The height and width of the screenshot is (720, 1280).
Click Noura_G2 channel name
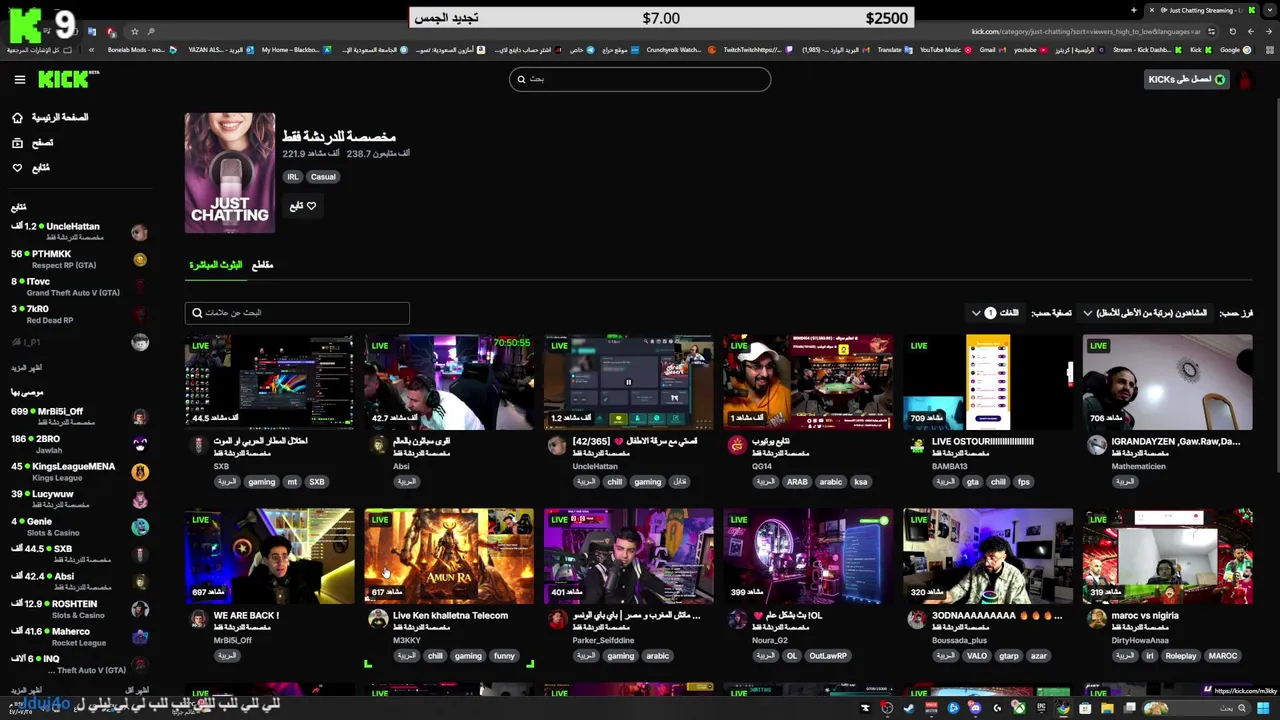[x=770, y=641]
